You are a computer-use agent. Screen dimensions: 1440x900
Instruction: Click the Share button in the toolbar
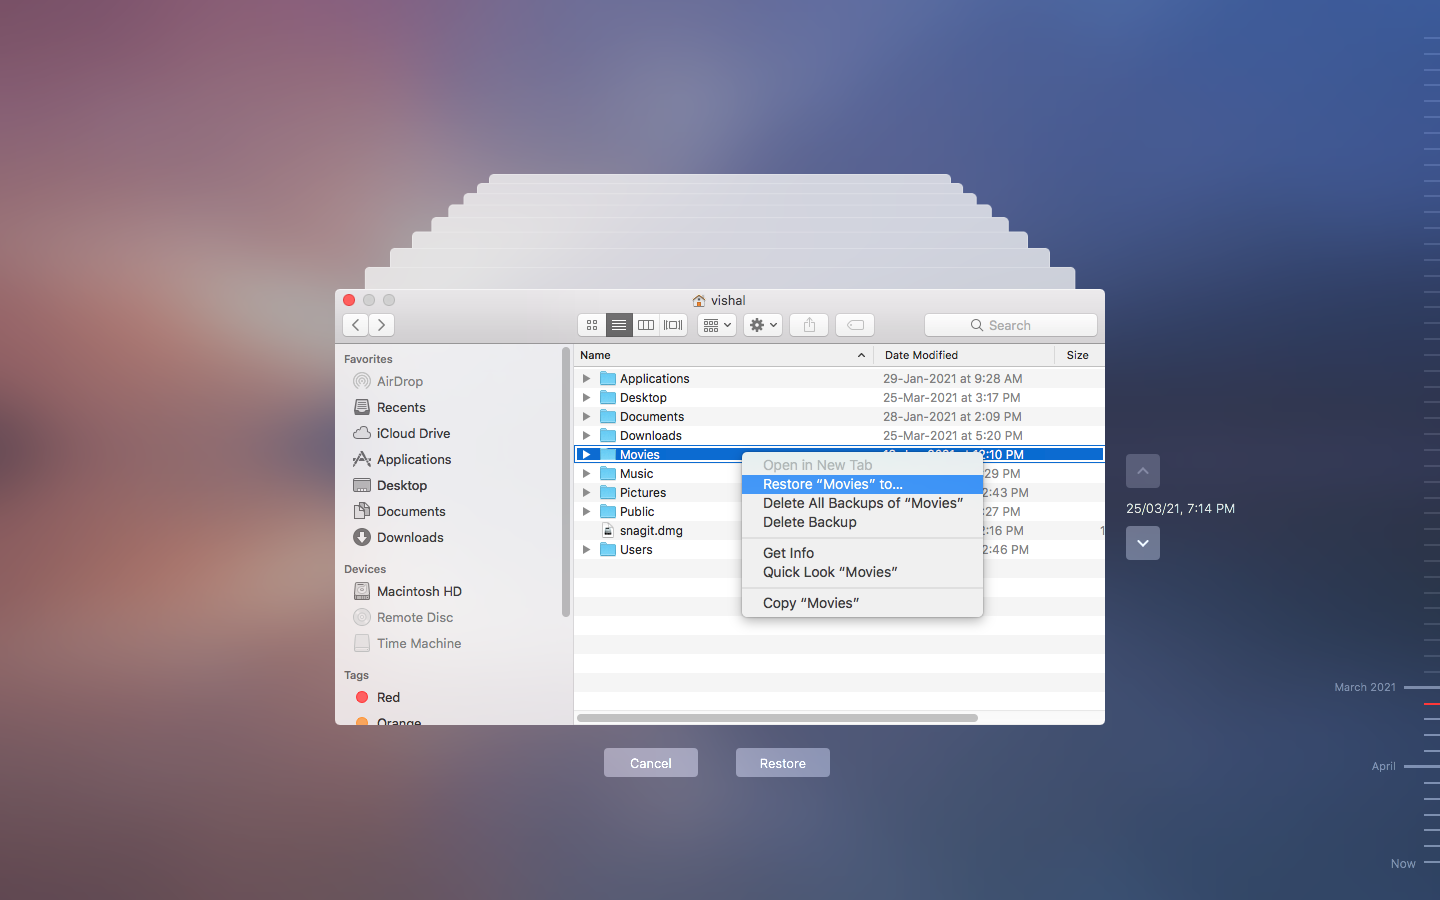(x=808, y=324)
